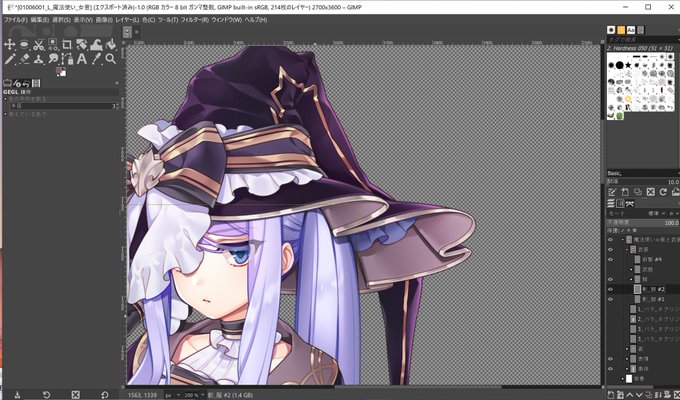Viewport: 680px width, 400px height.
Task: Toggle the lock pixels protection icon
Action: click(x=624, y=230)
